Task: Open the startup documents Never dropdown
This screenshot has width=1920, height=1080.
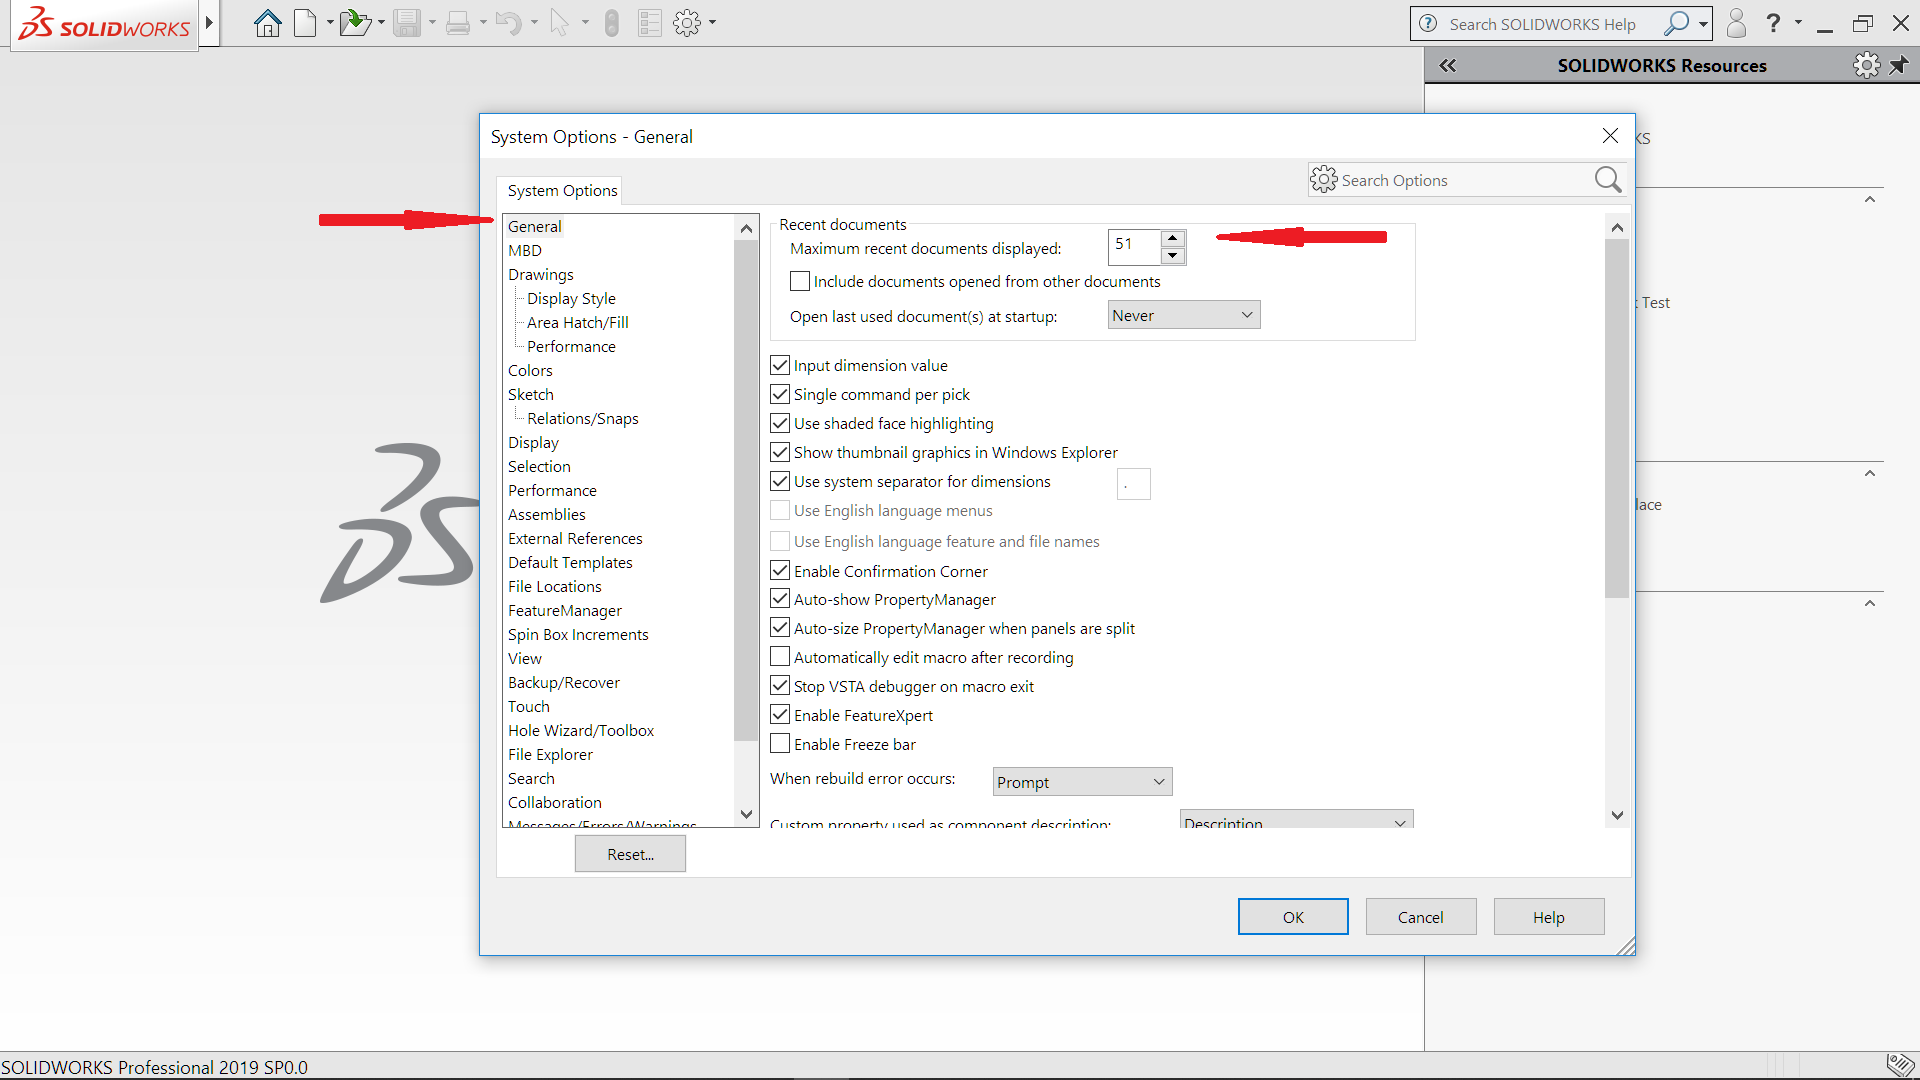Action: point(1184,316)
